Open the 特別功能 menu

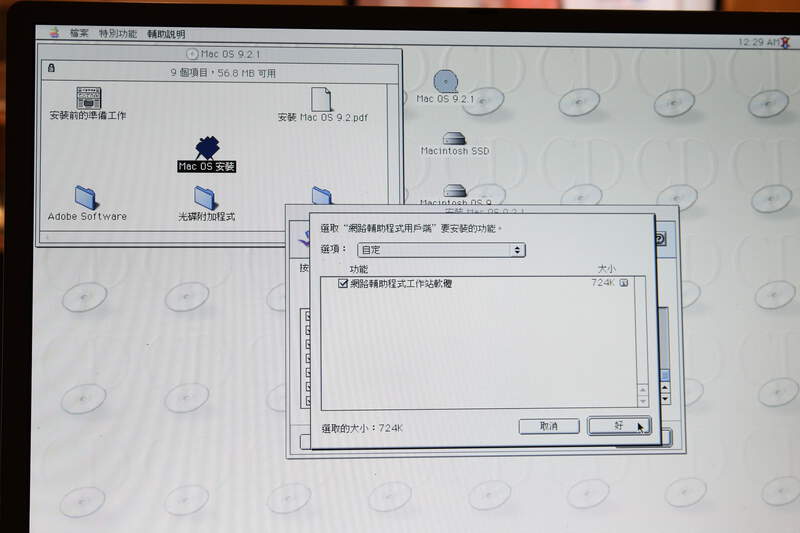(x=118, y=34)
